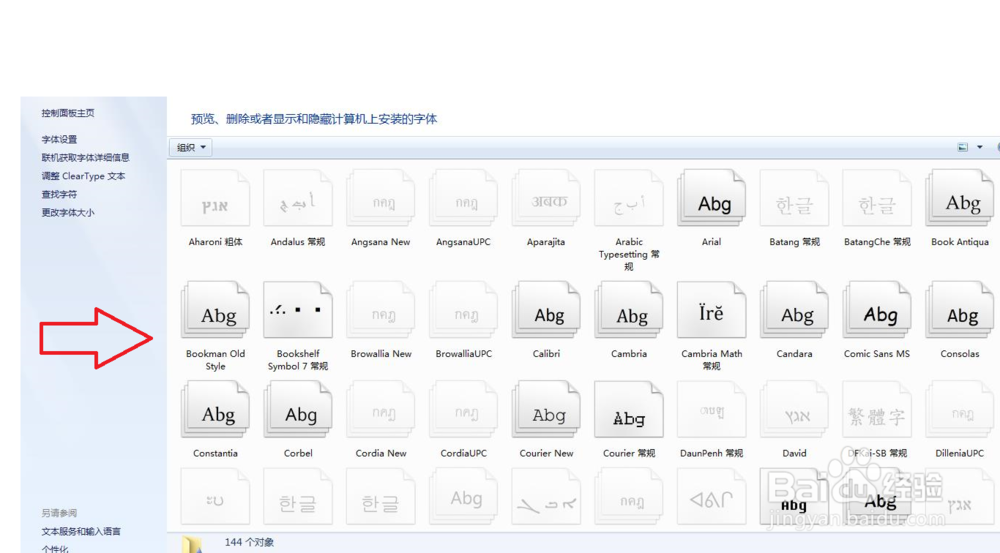This screenshot has height=553, width=1000.
Task: Select the Constantia font icon
Action: click(215, 409)
